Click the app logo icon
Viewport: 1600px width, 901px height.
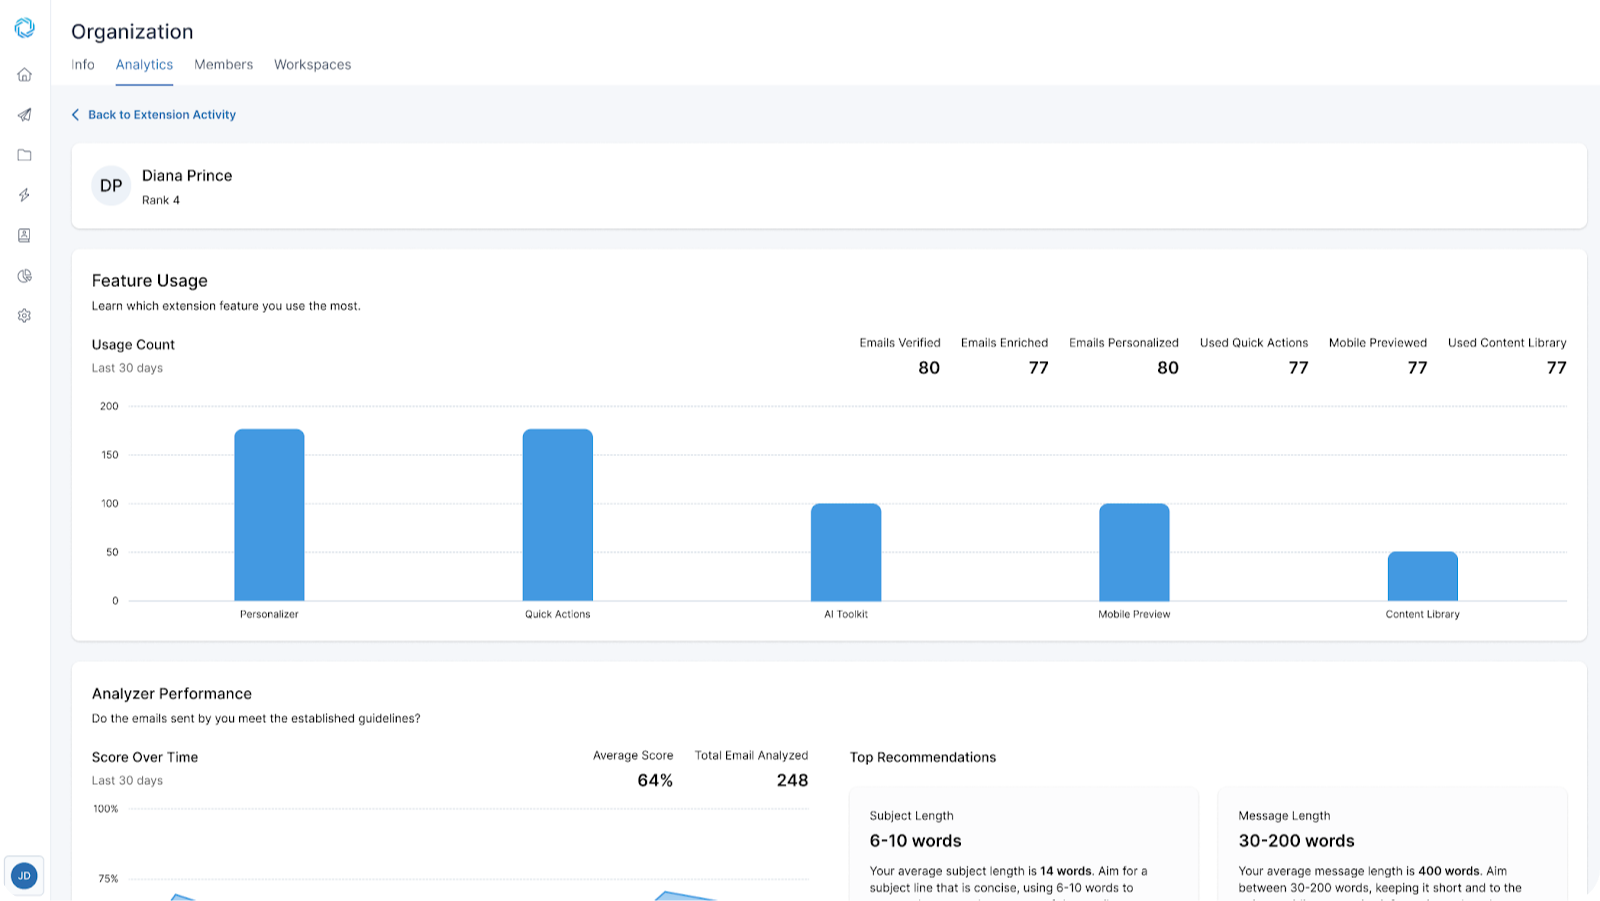pos(25,28)
